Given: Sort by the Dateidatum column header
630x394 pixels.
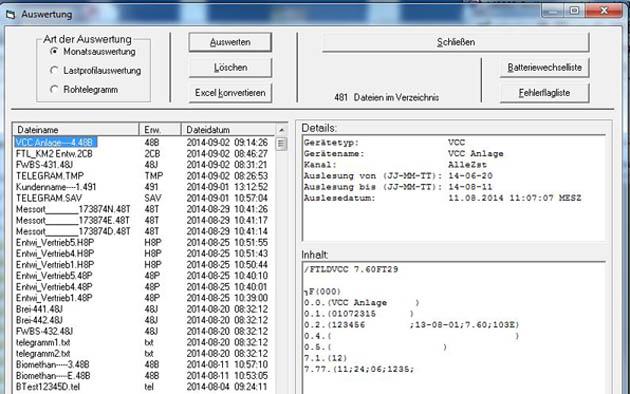Looking at the screenshot, I should 228,130.
